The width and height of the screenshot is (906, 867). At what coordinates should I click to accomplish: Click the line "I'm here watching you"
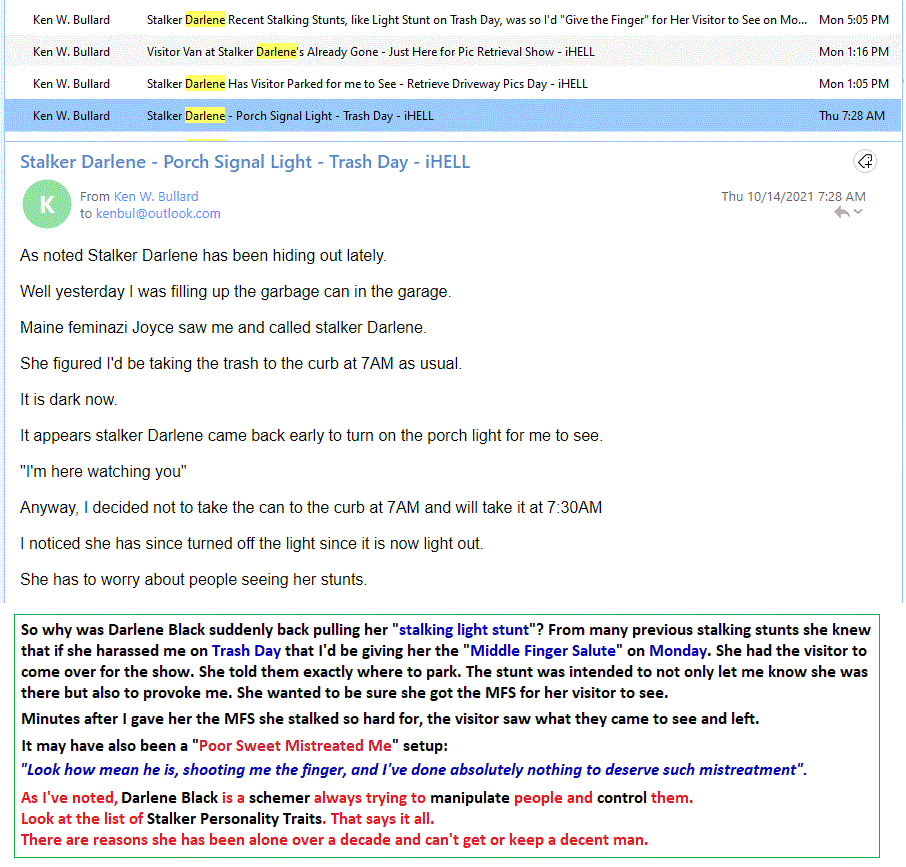[x=103, y=471]
